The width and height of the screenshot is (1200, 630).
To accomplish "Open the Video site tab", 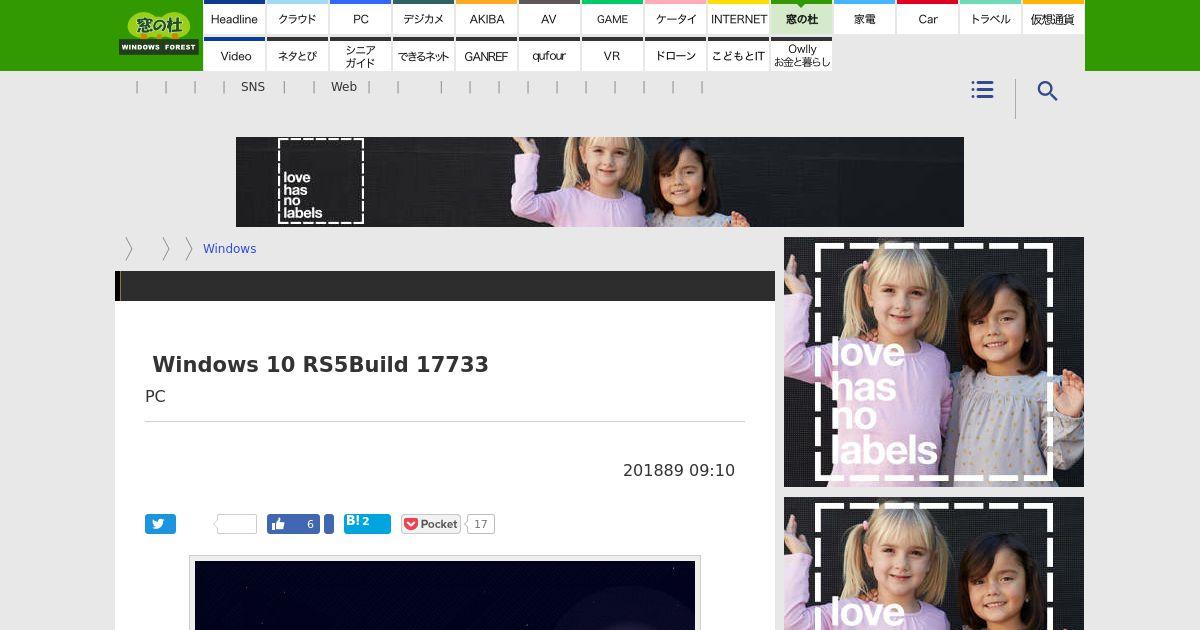I will pos(234,55).
